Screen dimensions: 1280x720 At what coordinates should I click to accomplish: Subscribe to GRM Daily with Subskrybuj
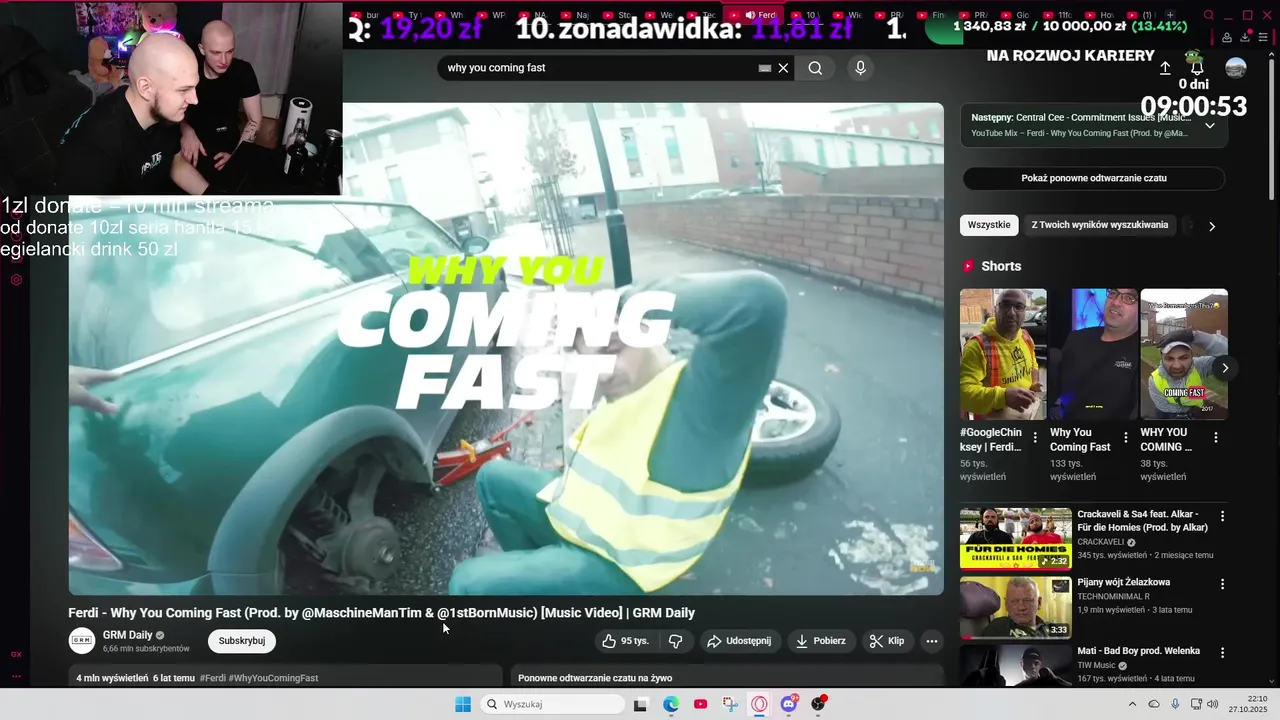tap(242, 641)
